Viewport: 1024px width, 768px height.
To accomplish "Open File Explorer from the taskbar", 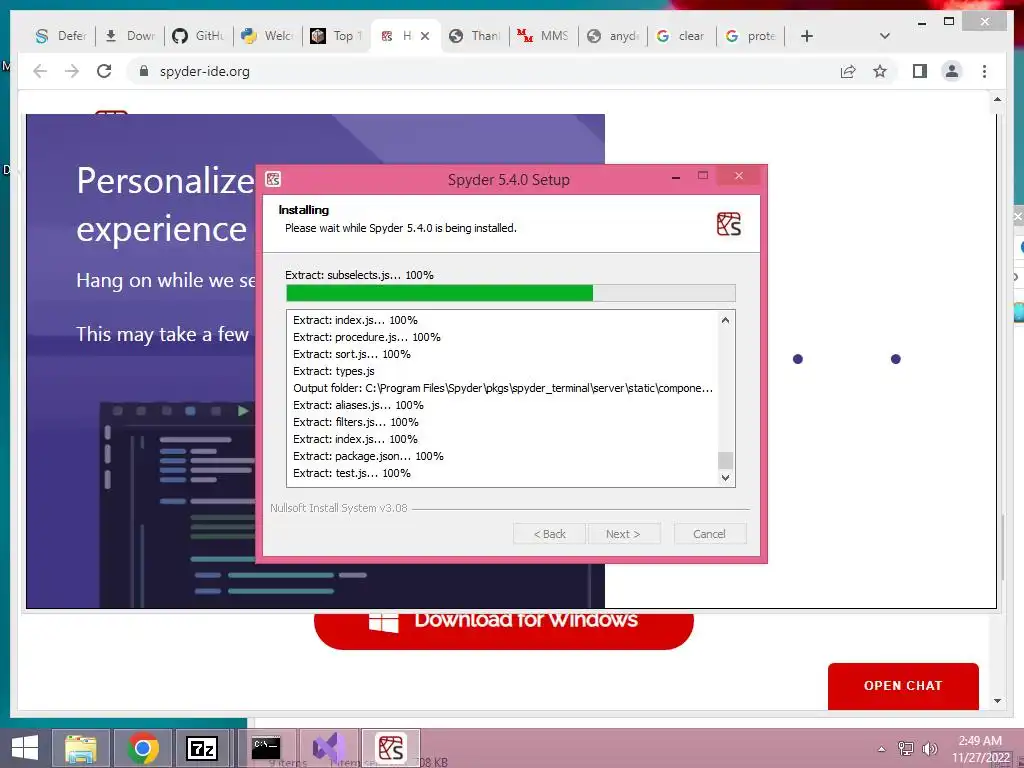I will tap(80, 748).
